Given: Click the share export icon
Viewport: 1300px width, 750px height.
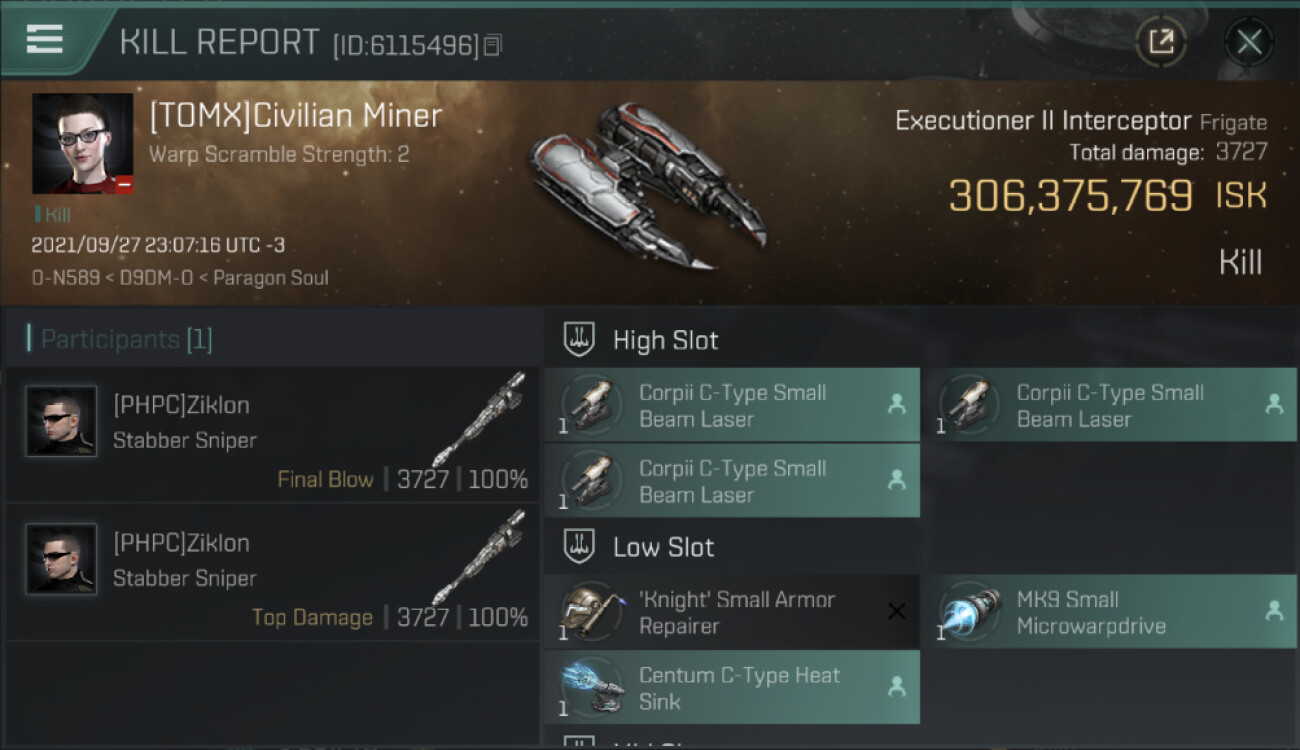Looking at the screenshot, I should [1161, 42].
